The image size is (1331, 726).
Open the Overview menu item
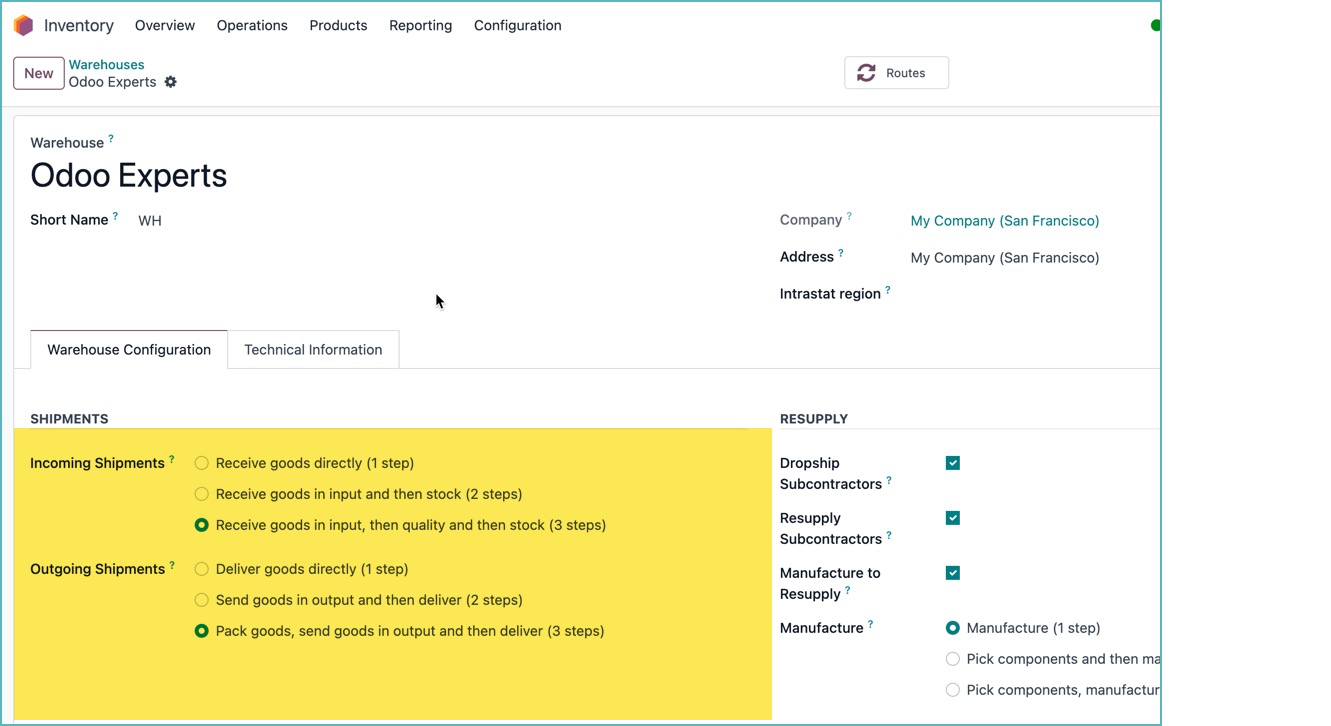tap(165, 25)
